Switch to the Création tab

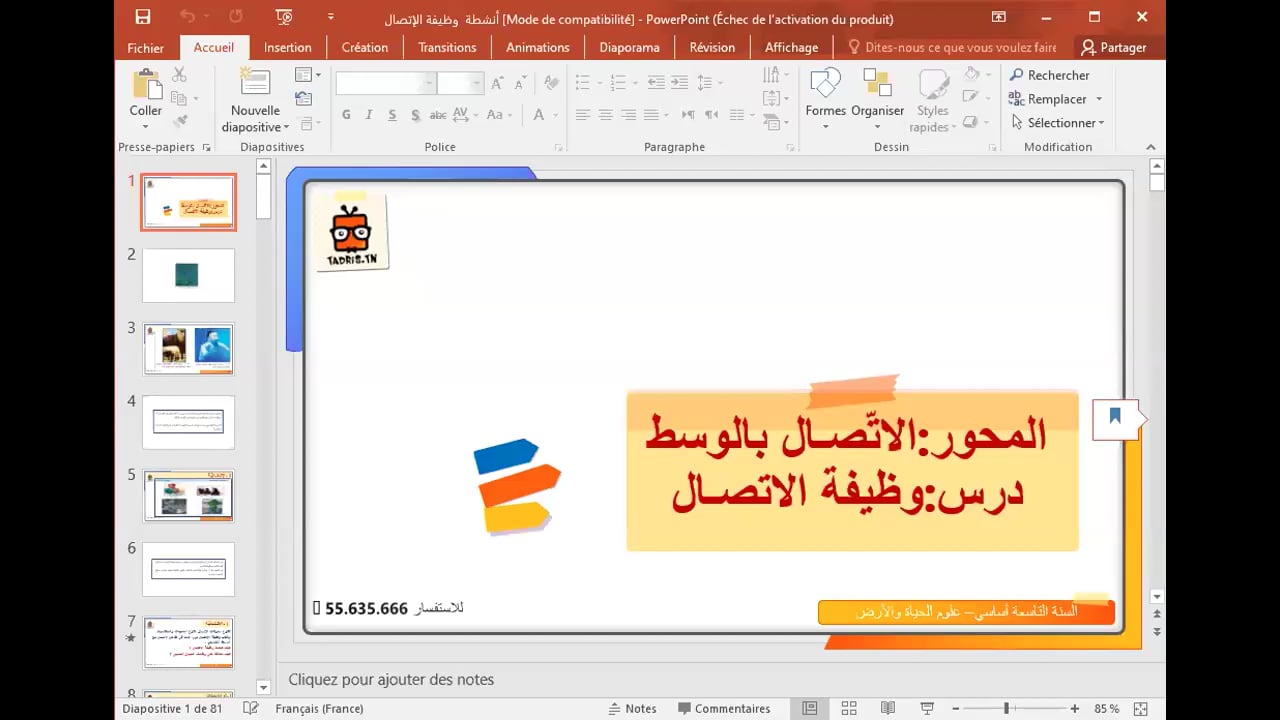(x=365, y=47)
